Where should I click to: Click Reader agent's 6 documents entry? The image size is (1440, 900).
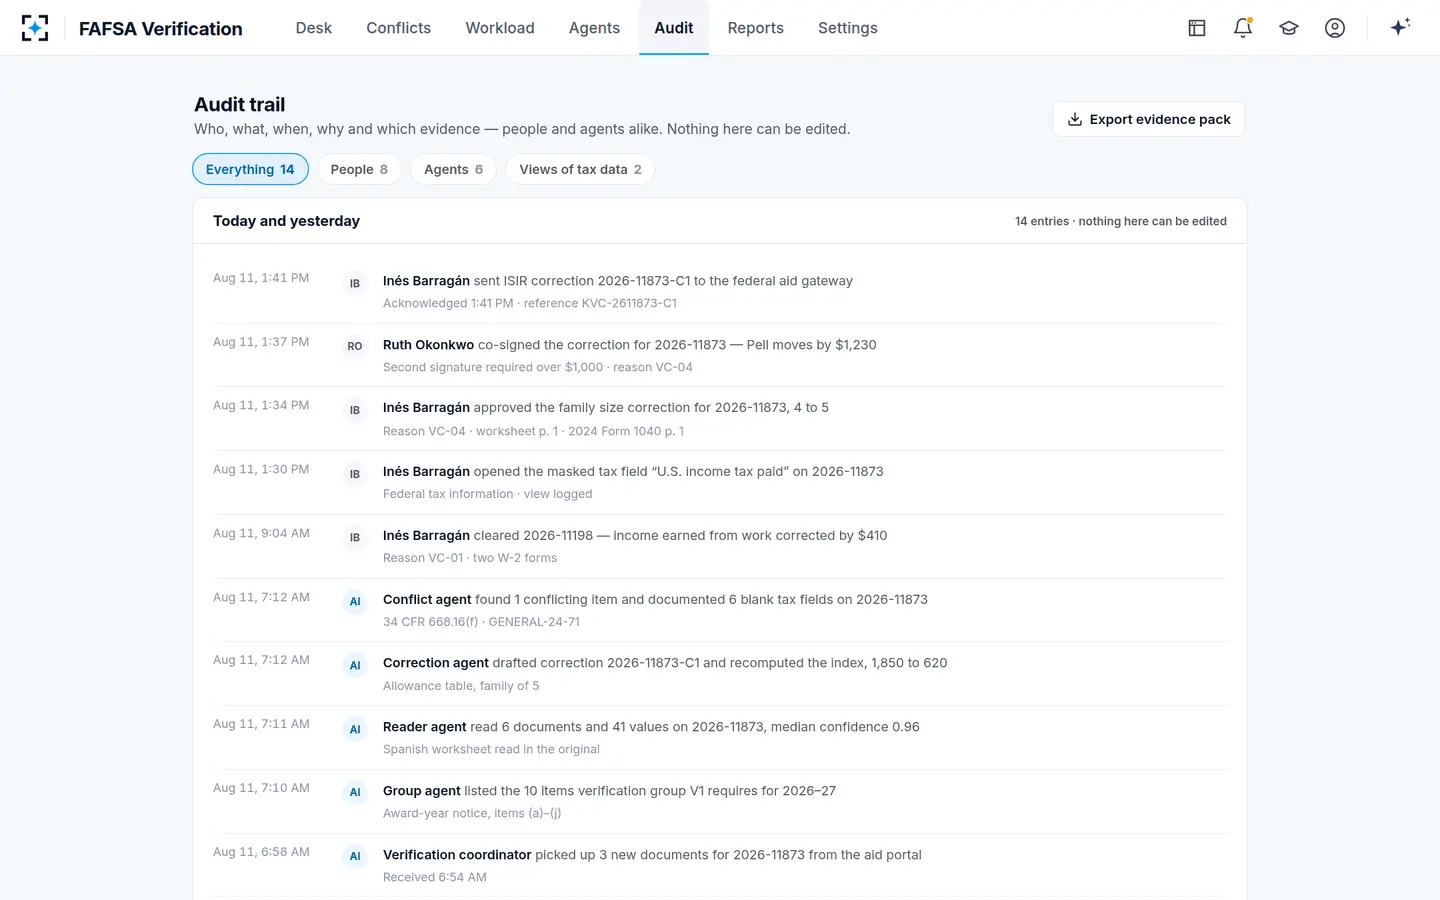click(x=720, y=738)
